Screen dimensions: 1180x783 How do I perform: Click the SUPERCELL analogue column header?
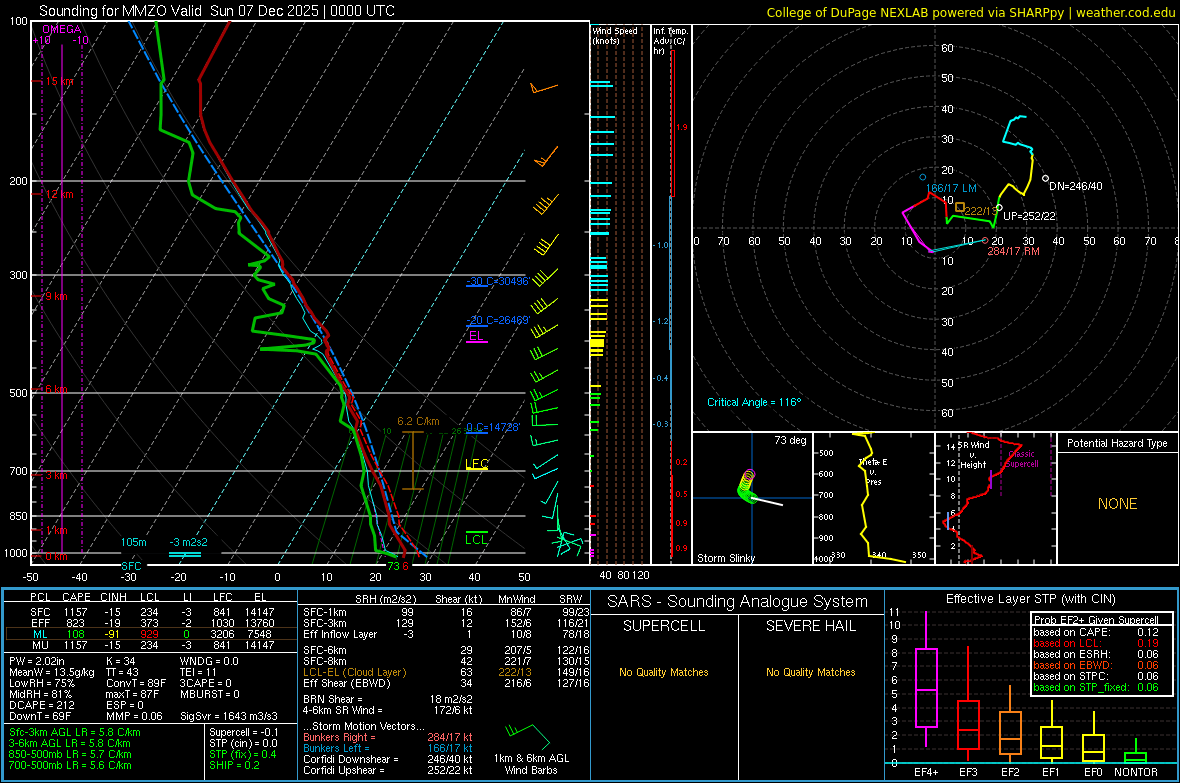[x=664, y=626]
